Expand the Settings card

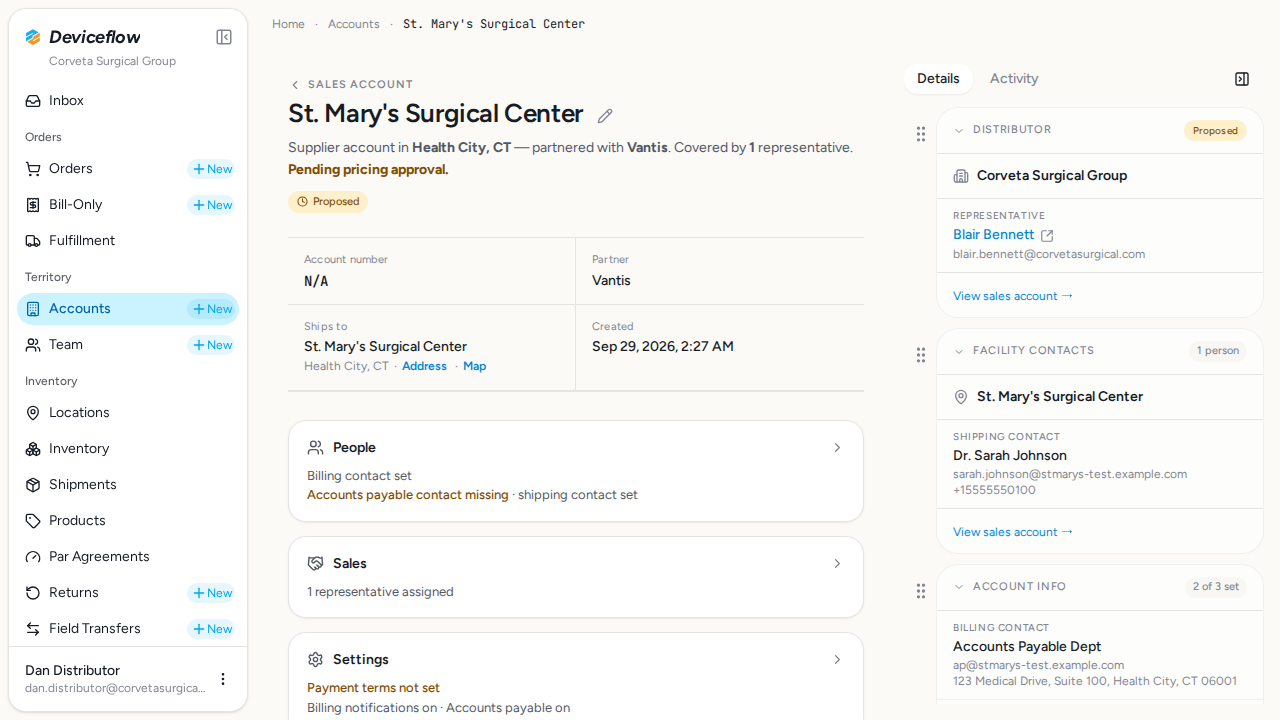pyautogui.click(x=576, y=676)
